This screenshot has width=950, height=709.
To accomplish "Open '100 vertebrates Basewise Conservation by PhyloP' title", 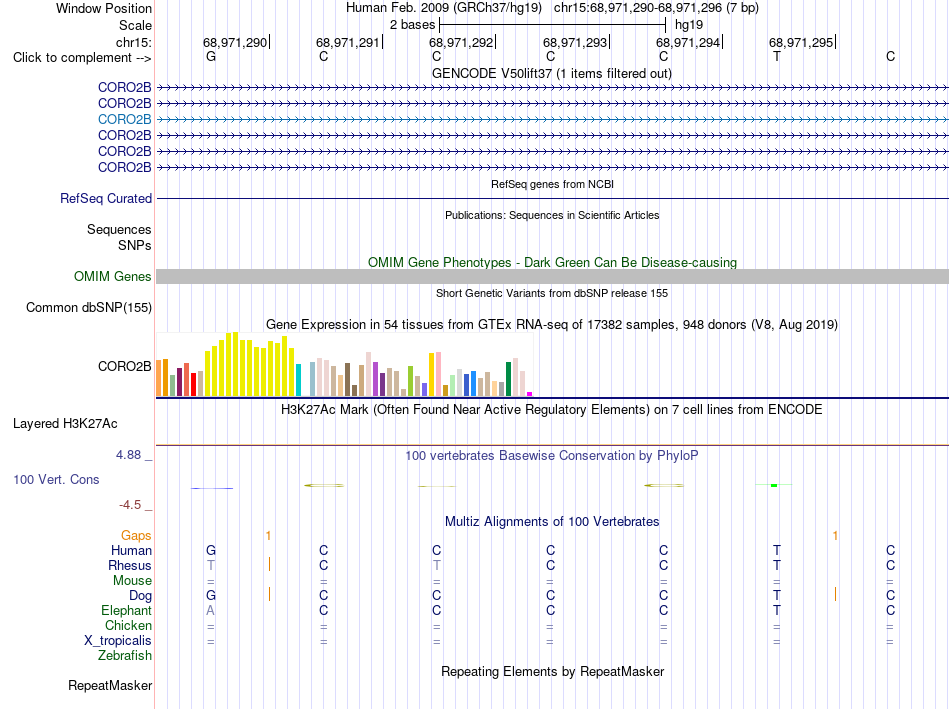I will (x=551, y=456).
